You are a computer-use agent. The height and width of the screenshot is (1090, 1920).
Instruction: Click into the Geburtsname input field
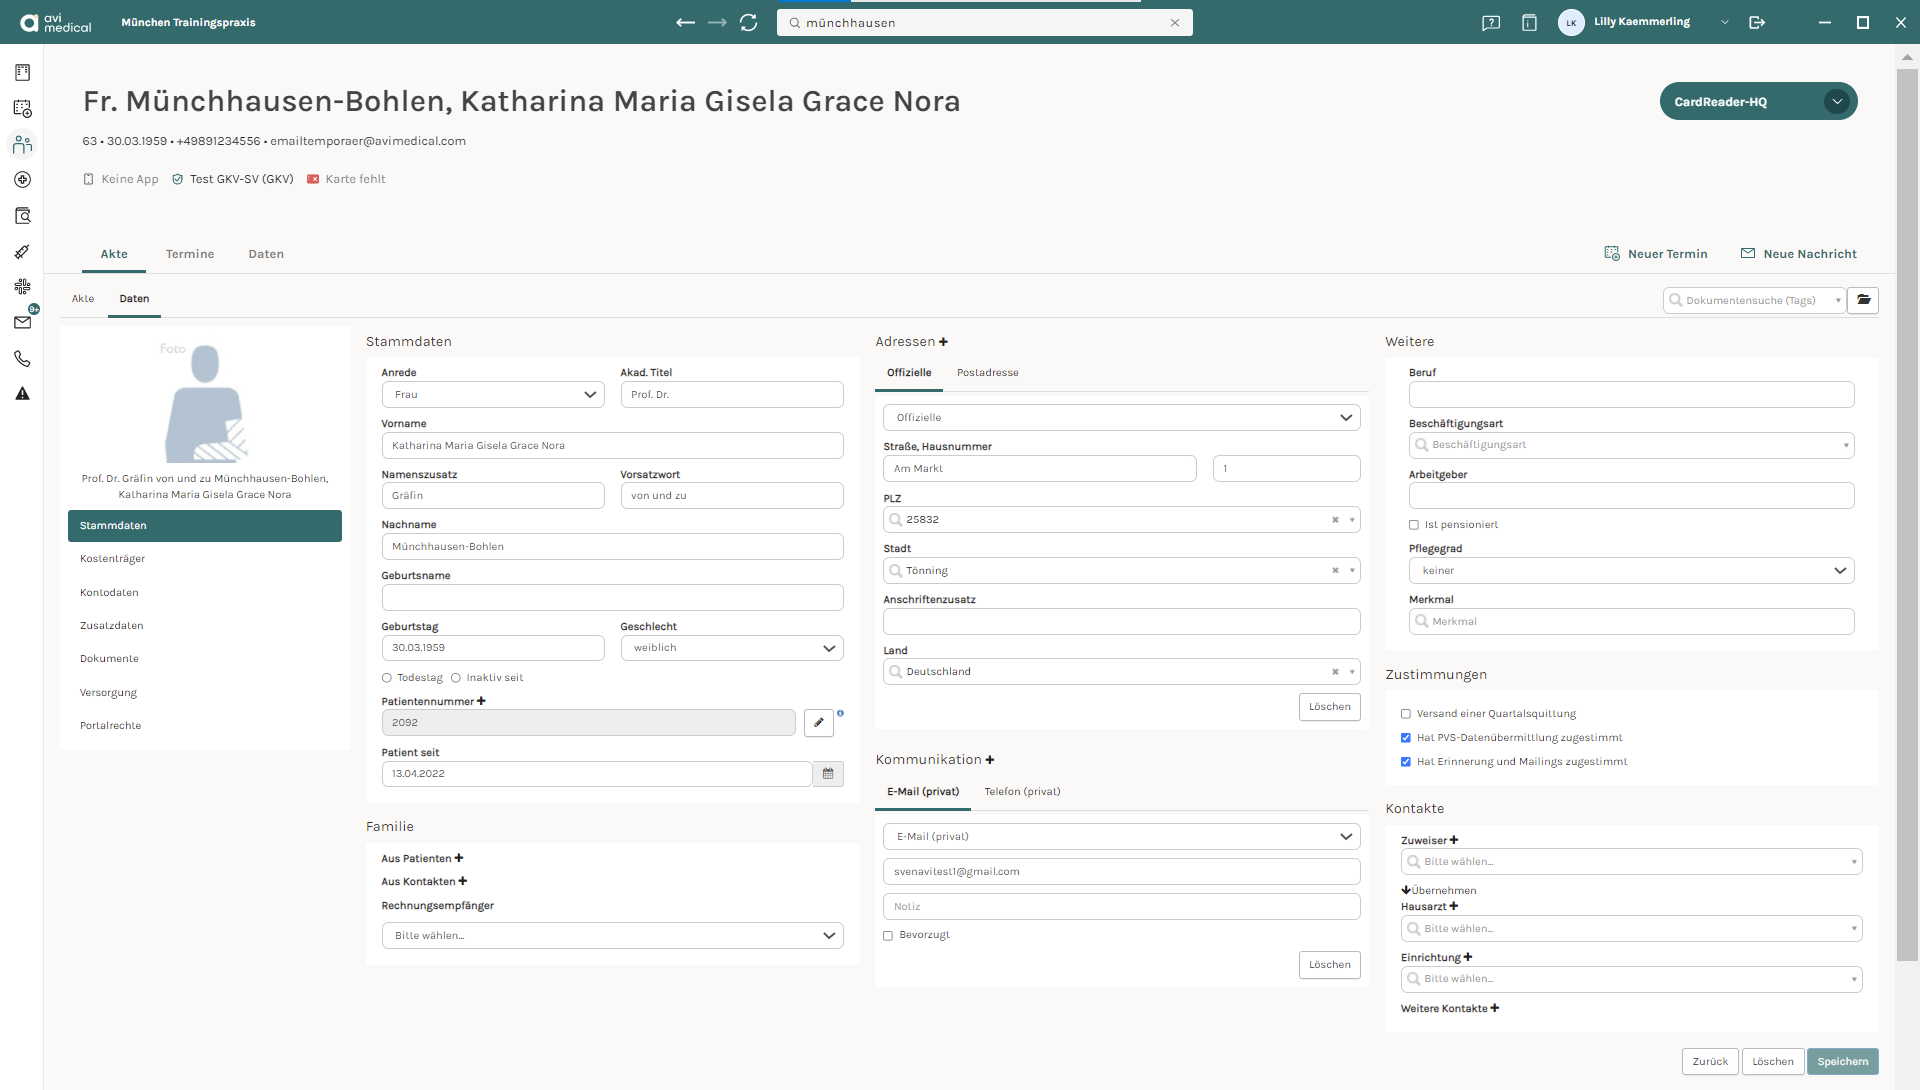(x=612, y=598)
